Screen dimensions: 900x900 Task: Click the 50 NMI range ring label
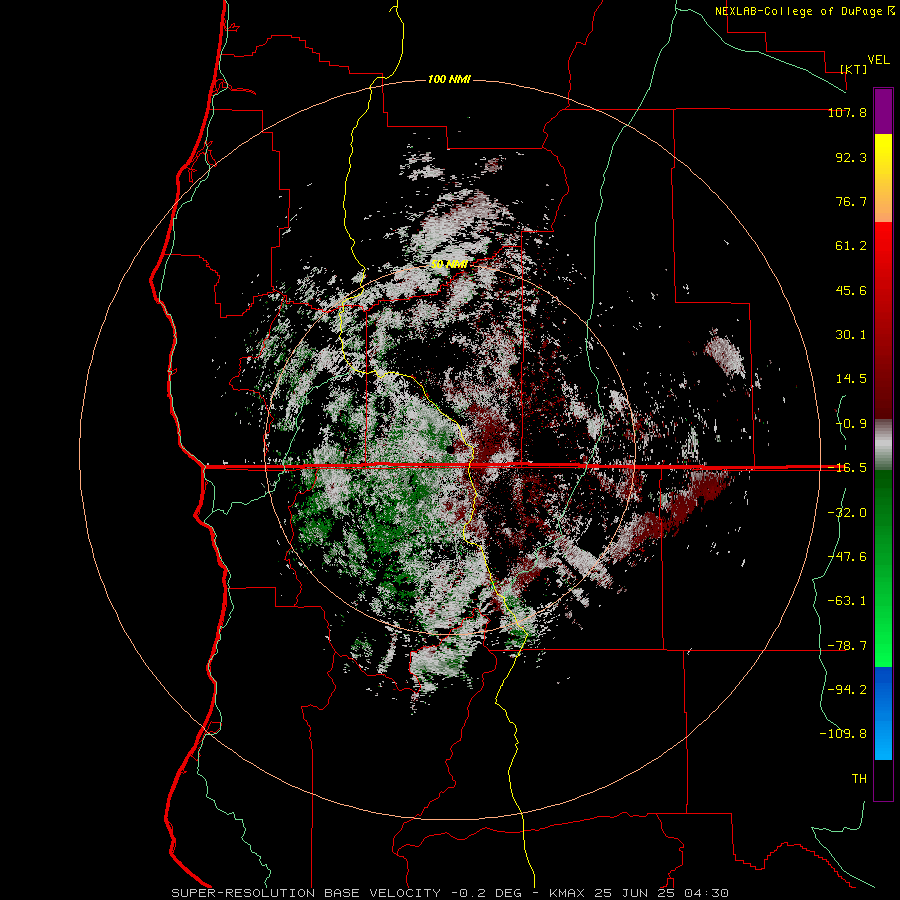pos(449,264)
